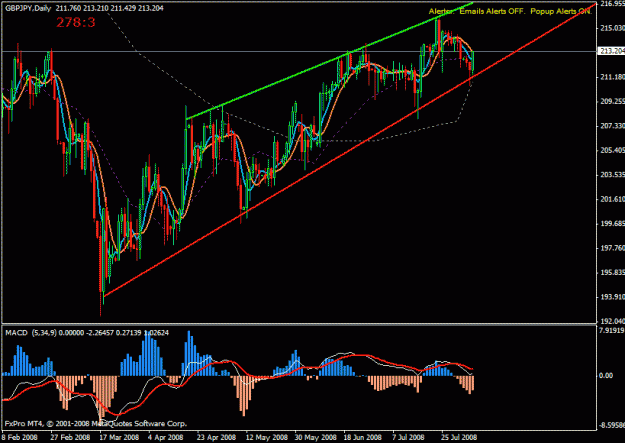Click the 17 Mar 2008 date label
Screen dimensions: 625x443
120,437
